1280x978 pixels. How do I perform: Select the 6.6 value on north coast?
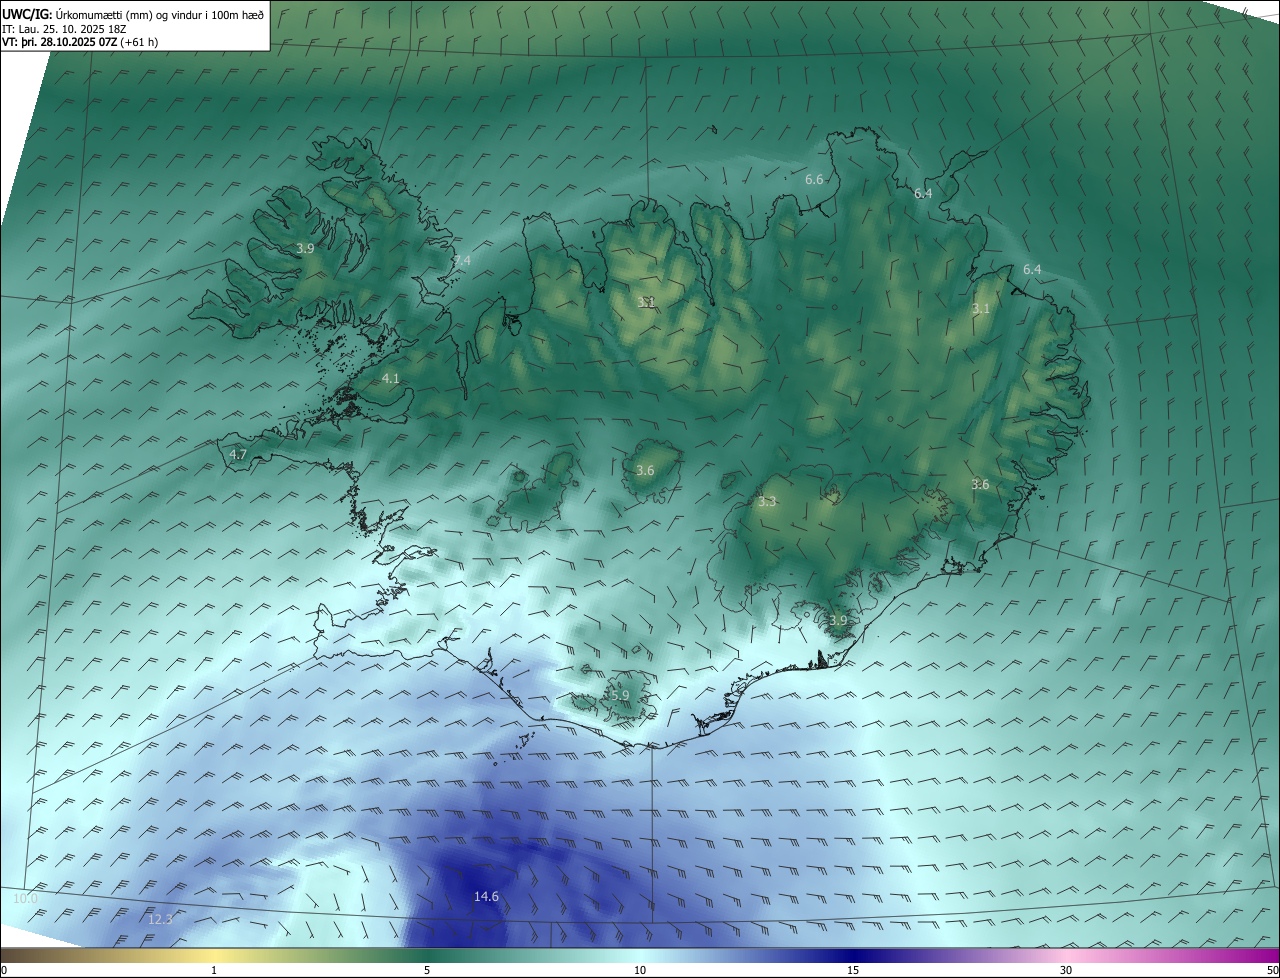click(x=814, y=180)
